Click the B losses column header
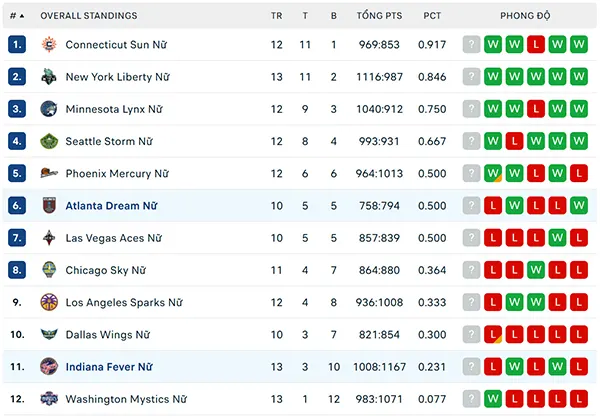The height and width of the screenshot is (418, 600). (334, 16)
